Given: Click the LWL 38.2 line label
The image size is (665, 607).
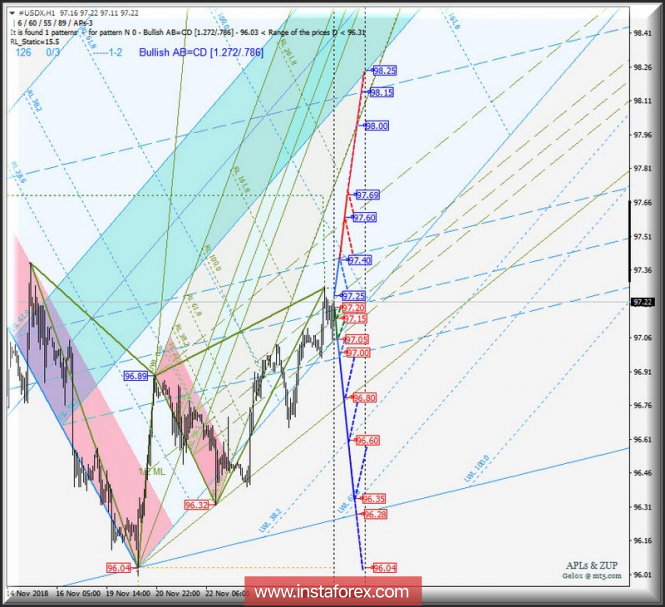Looking at the screenshot, I should pos(270,520).
